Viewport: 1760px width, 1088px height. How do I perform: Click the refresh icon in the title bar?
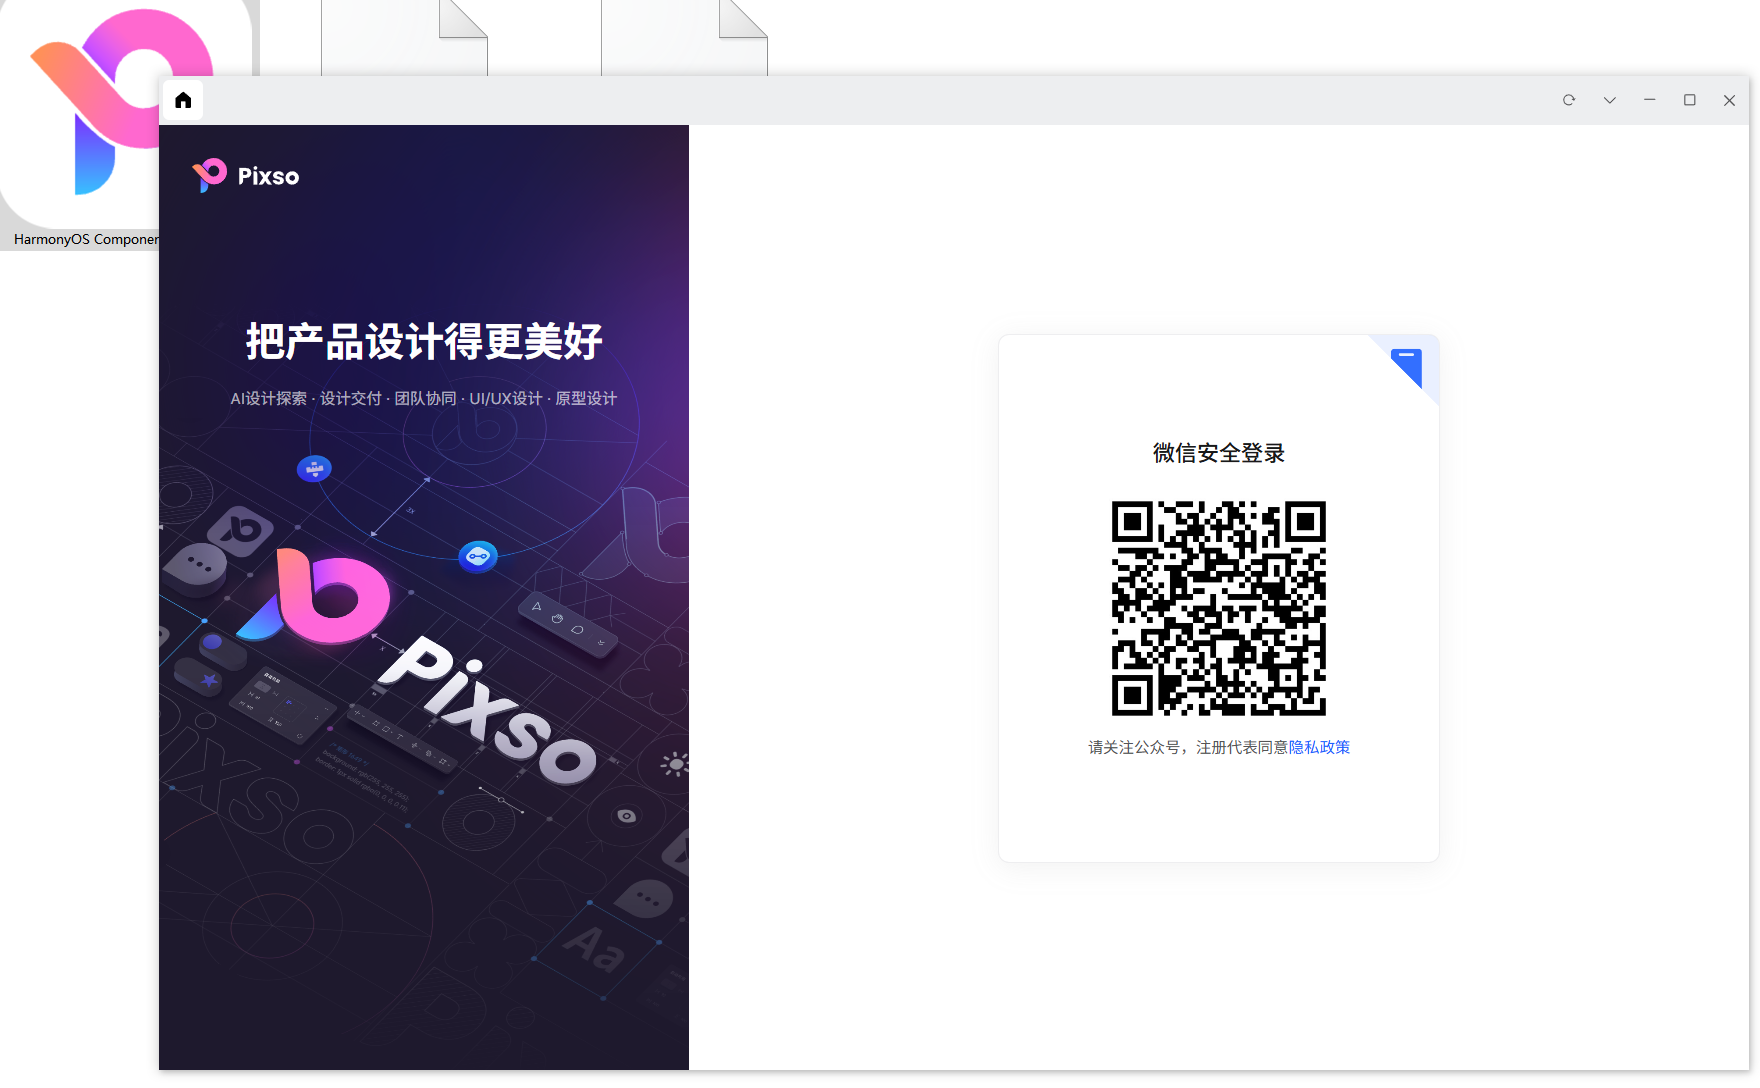[x=1569, y=100]
